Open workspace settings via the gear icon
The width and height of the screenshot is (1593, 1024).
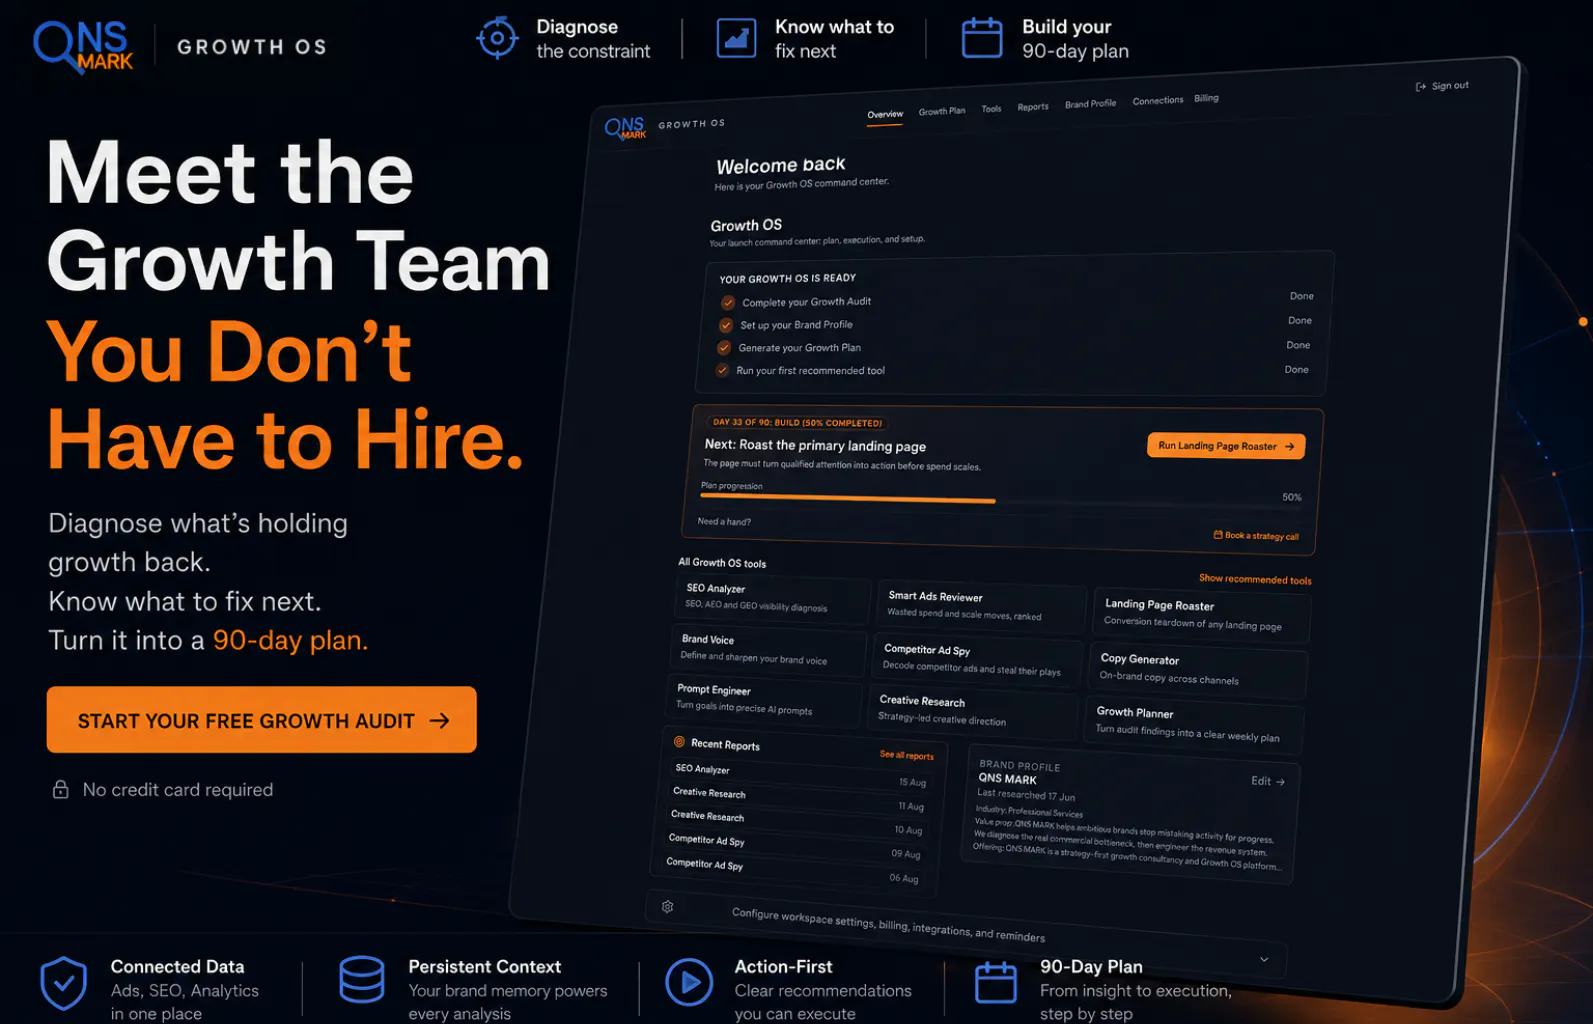pos(668,907)
